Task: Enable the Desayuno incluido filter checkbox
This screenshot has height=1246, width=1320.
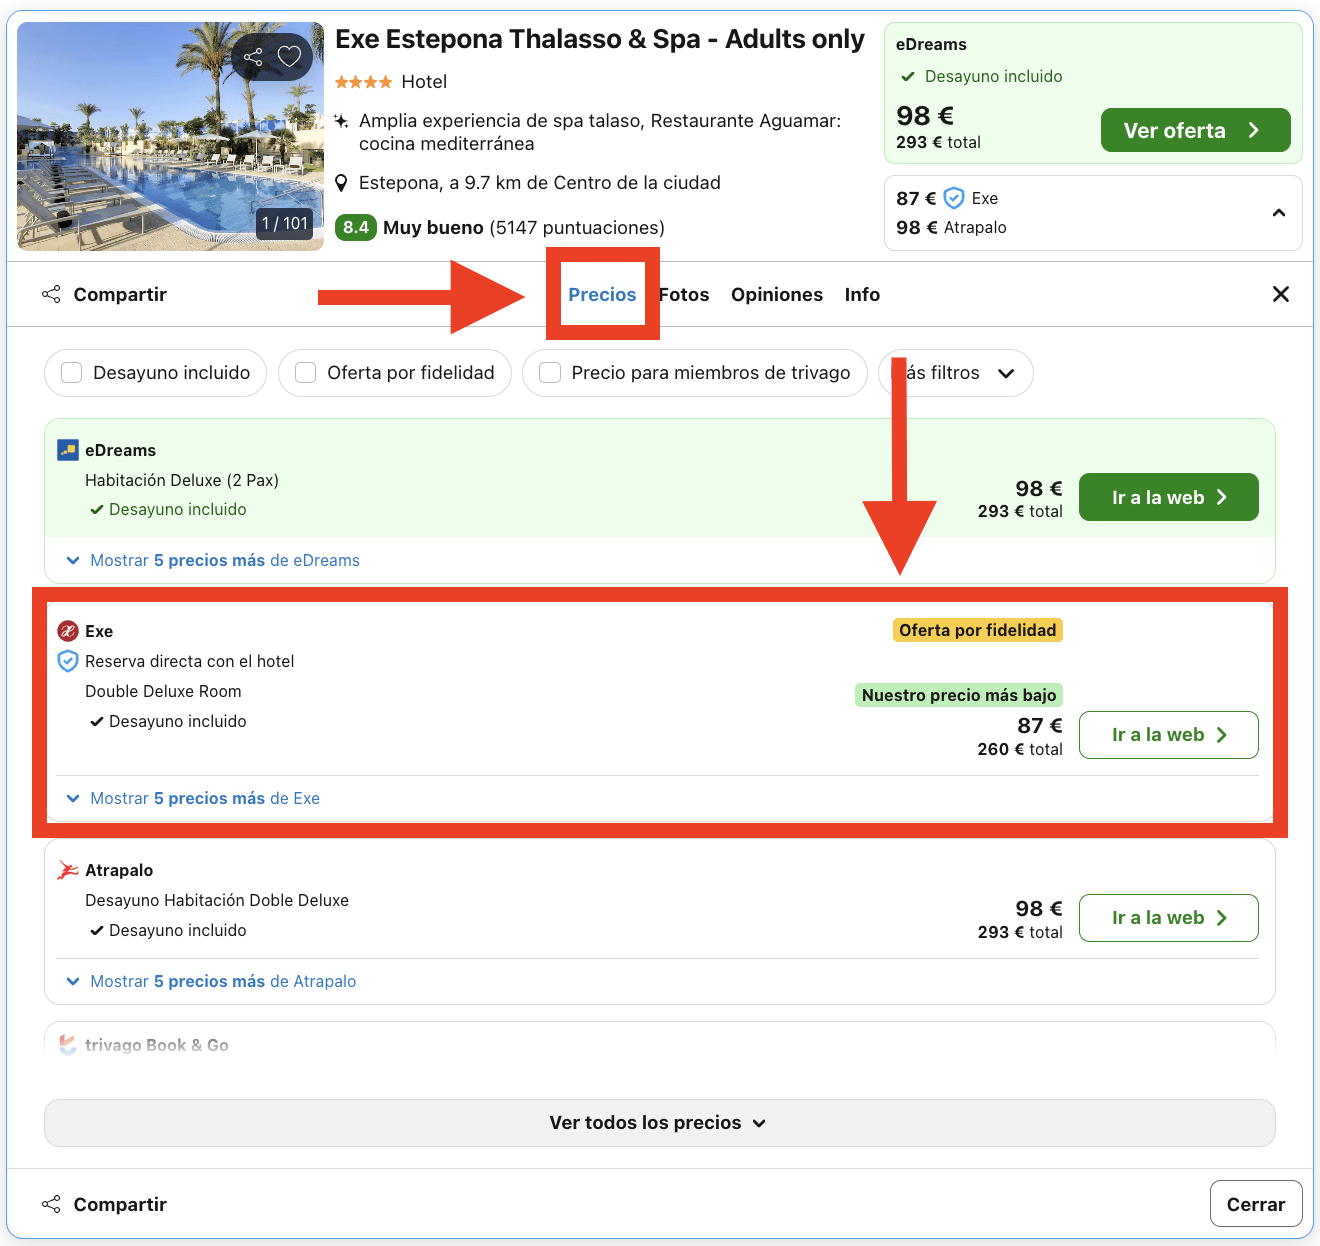Action: (x=72, y=373)
